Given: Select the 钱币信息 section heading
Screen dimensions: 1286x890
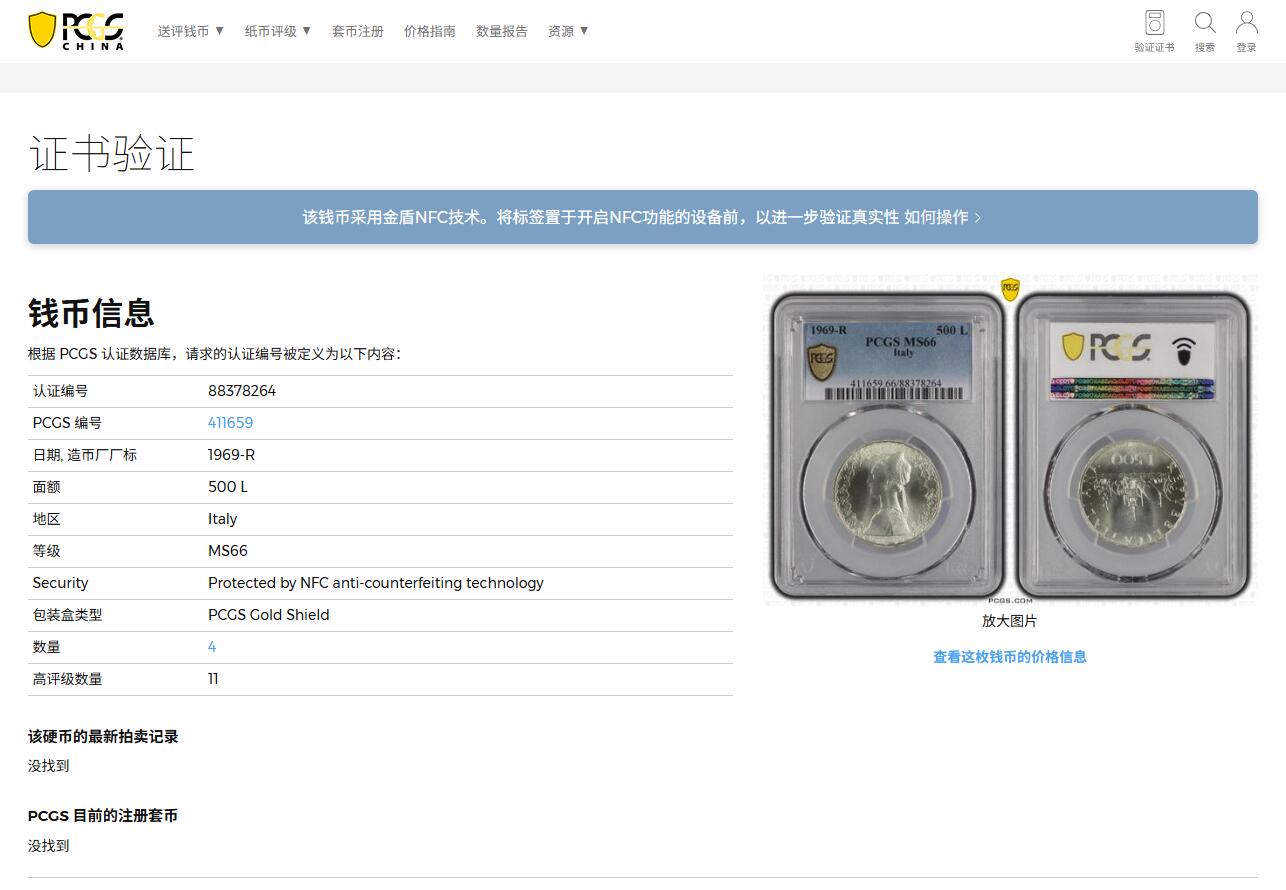Looking at the screenshot, I should pyautogui.click(x=91, y=313).
